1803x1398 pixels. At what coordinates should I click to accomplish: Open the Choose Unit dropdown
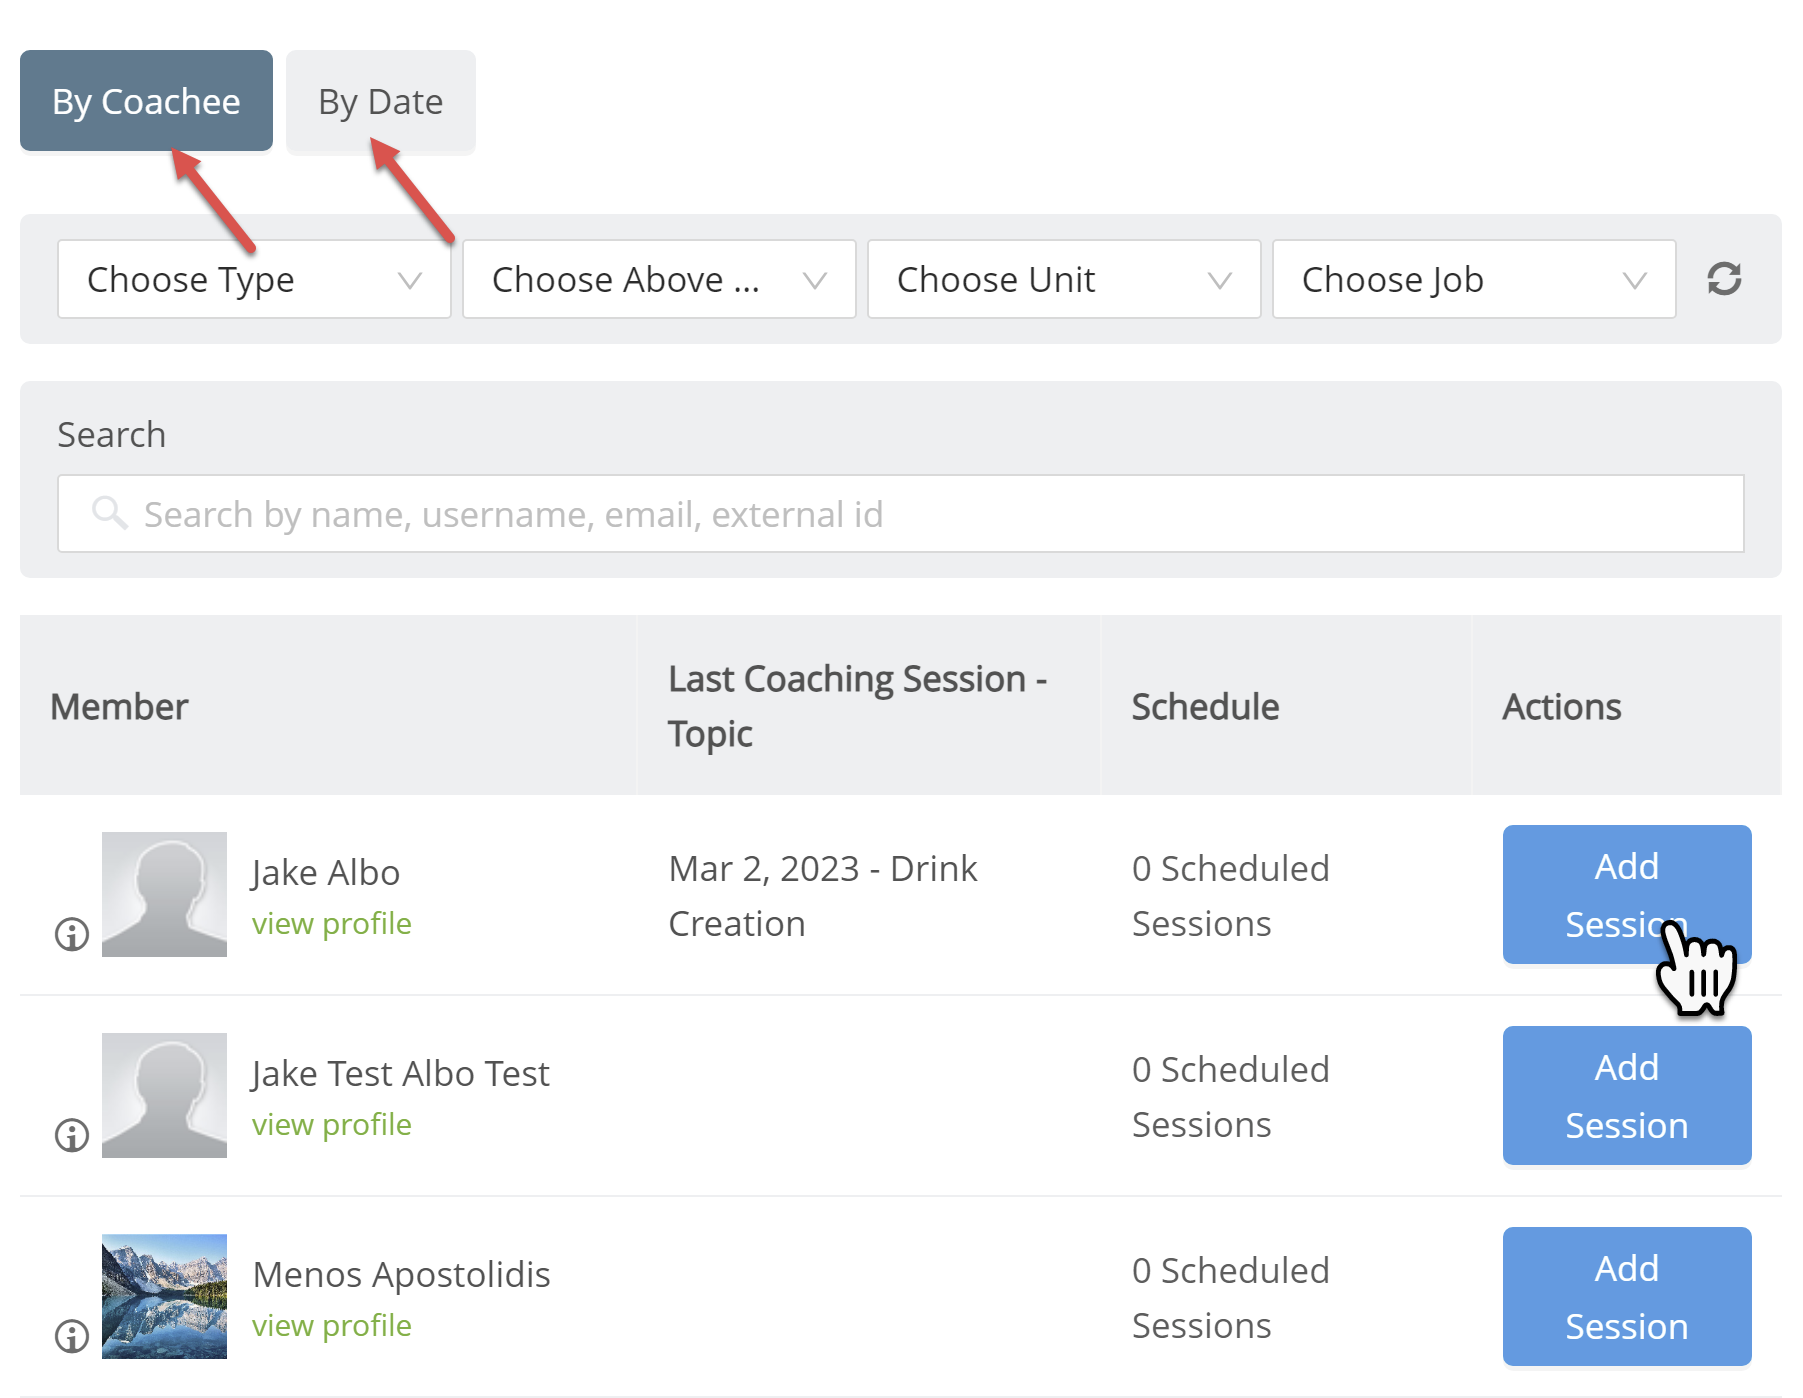[1064, 279]
